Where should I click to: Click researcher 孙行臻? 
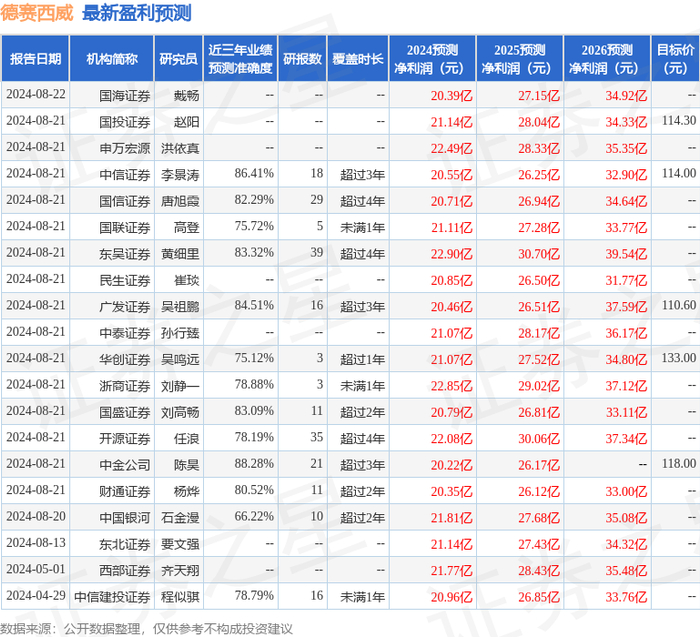click(180, 333)
